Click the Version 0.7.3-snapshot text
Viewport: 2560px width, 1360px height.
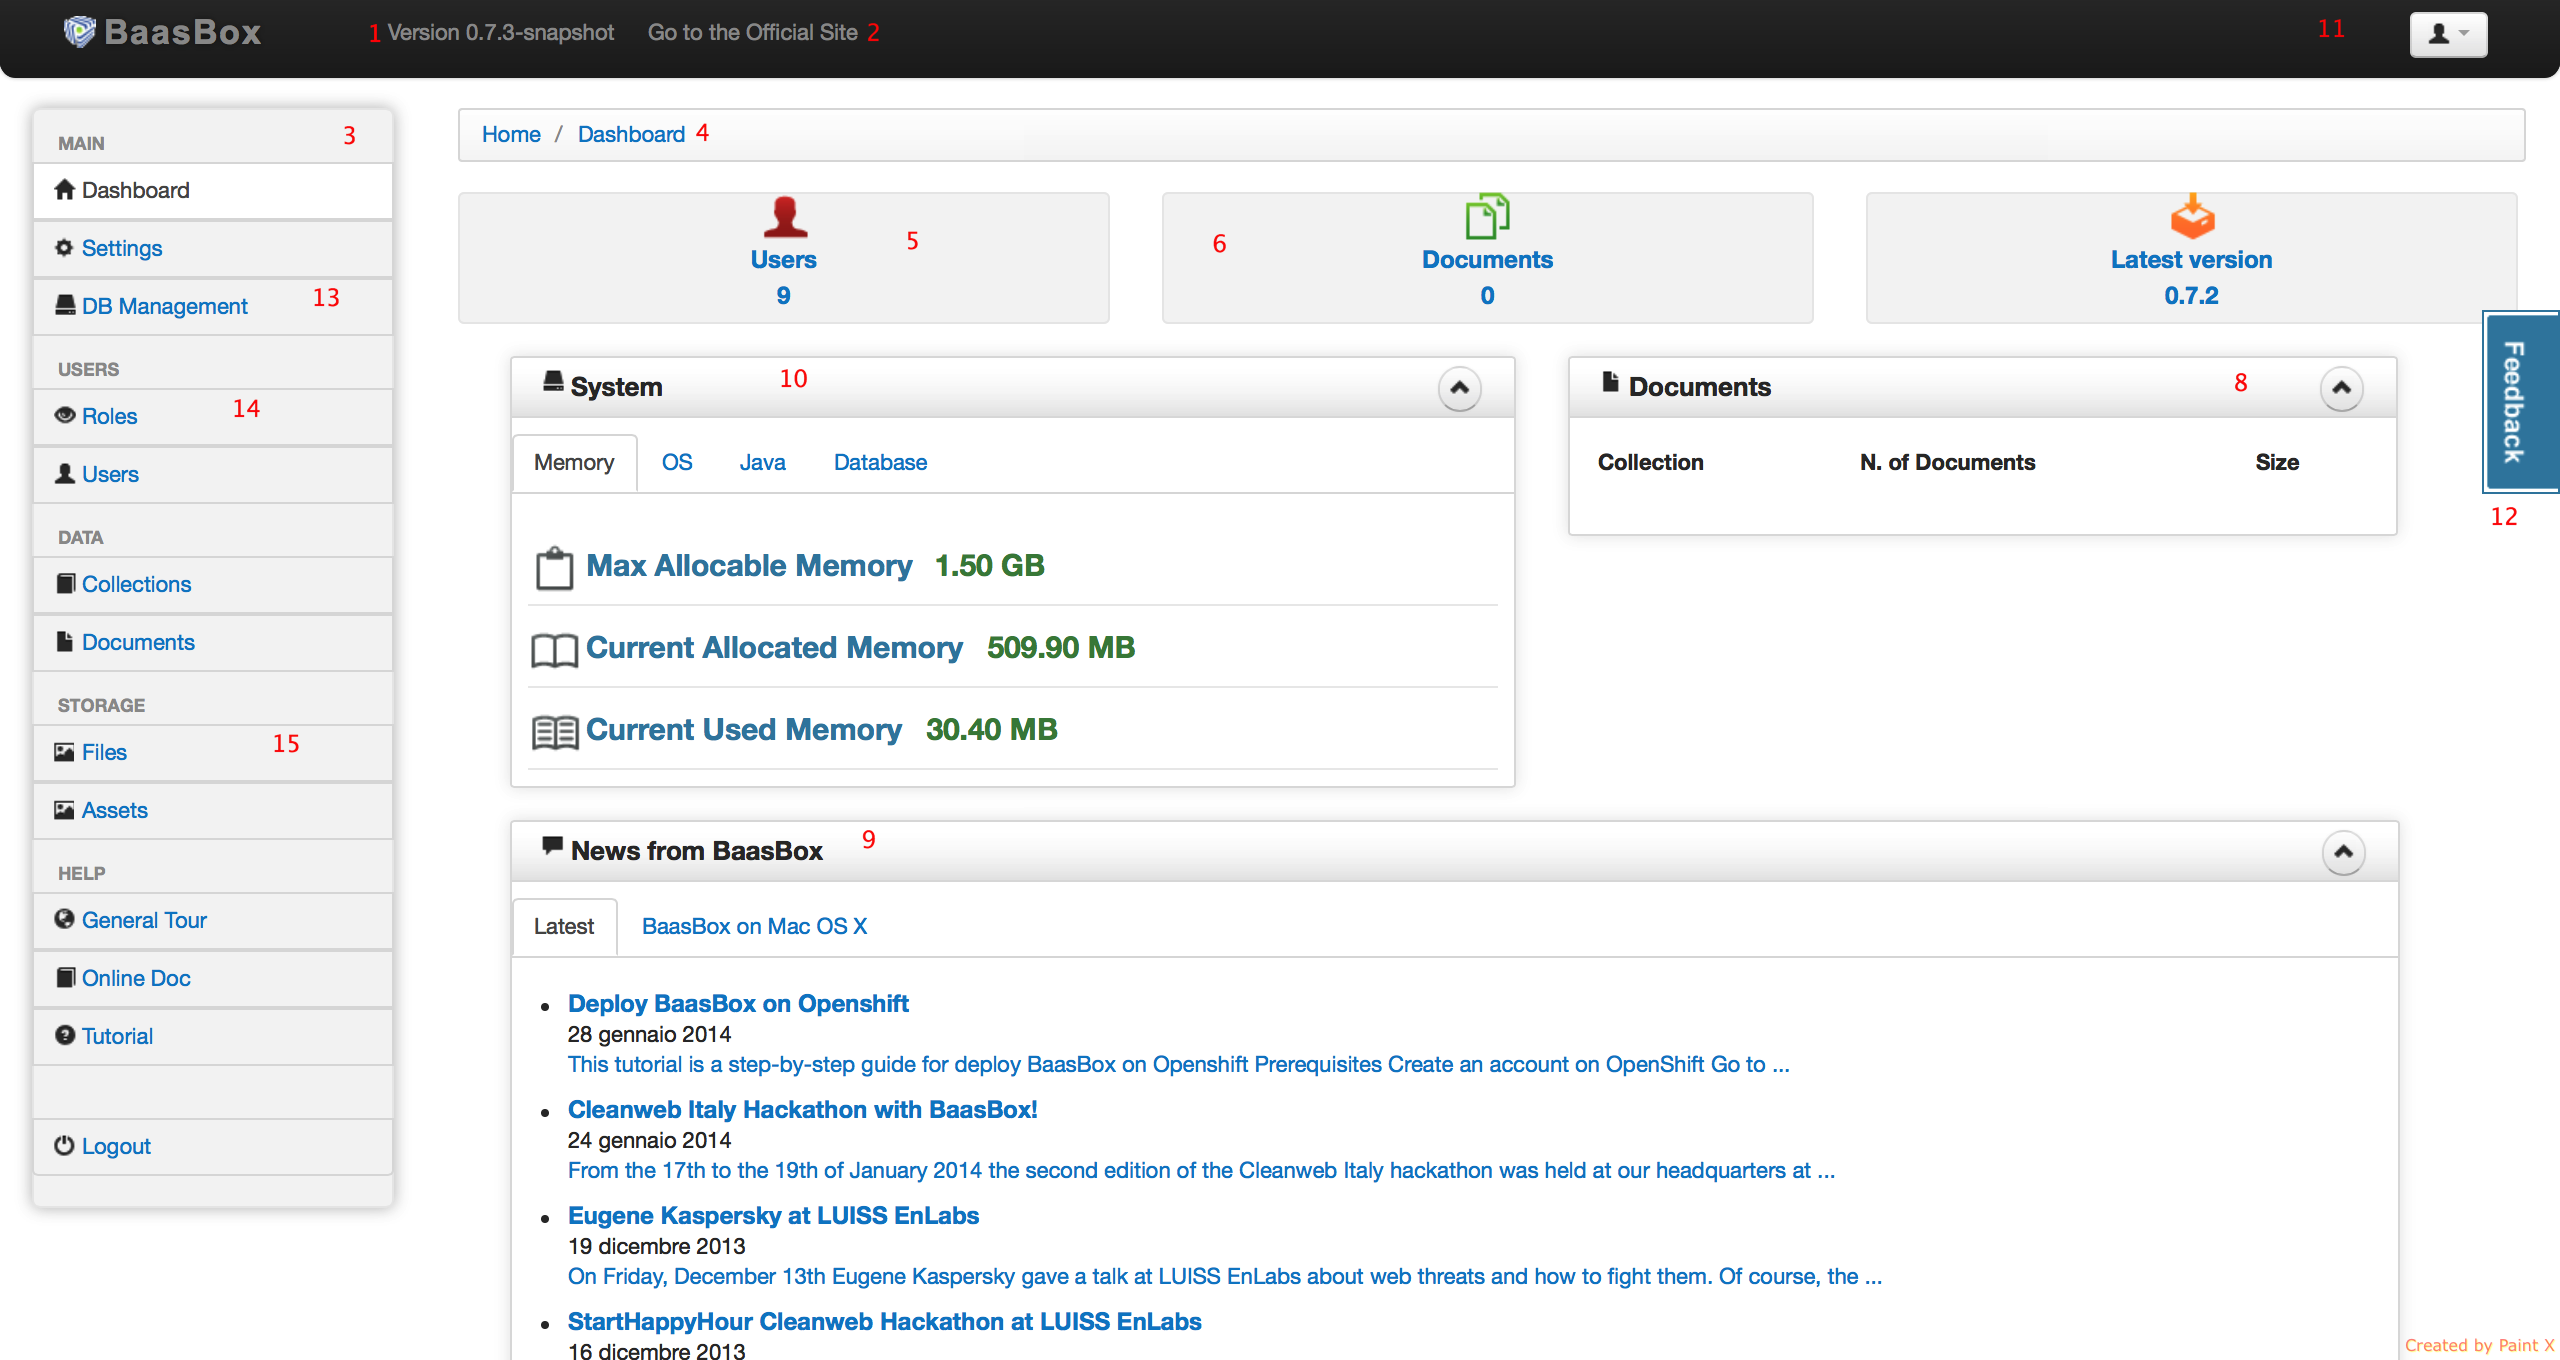[x=500, y=33]
